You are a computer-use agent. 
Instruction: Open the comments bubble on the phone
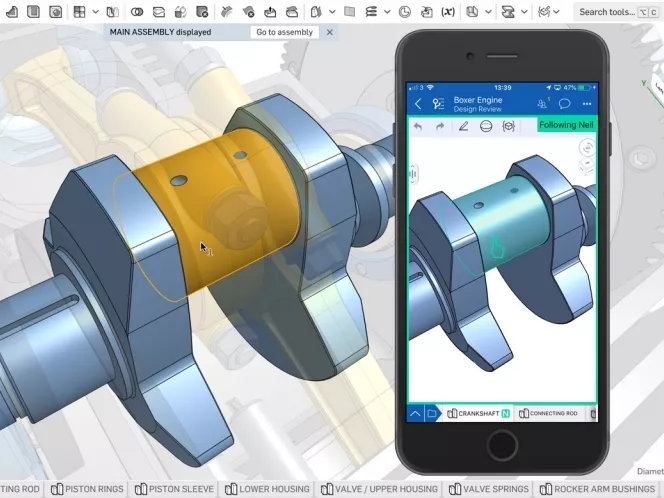click(x=564, y=104)
